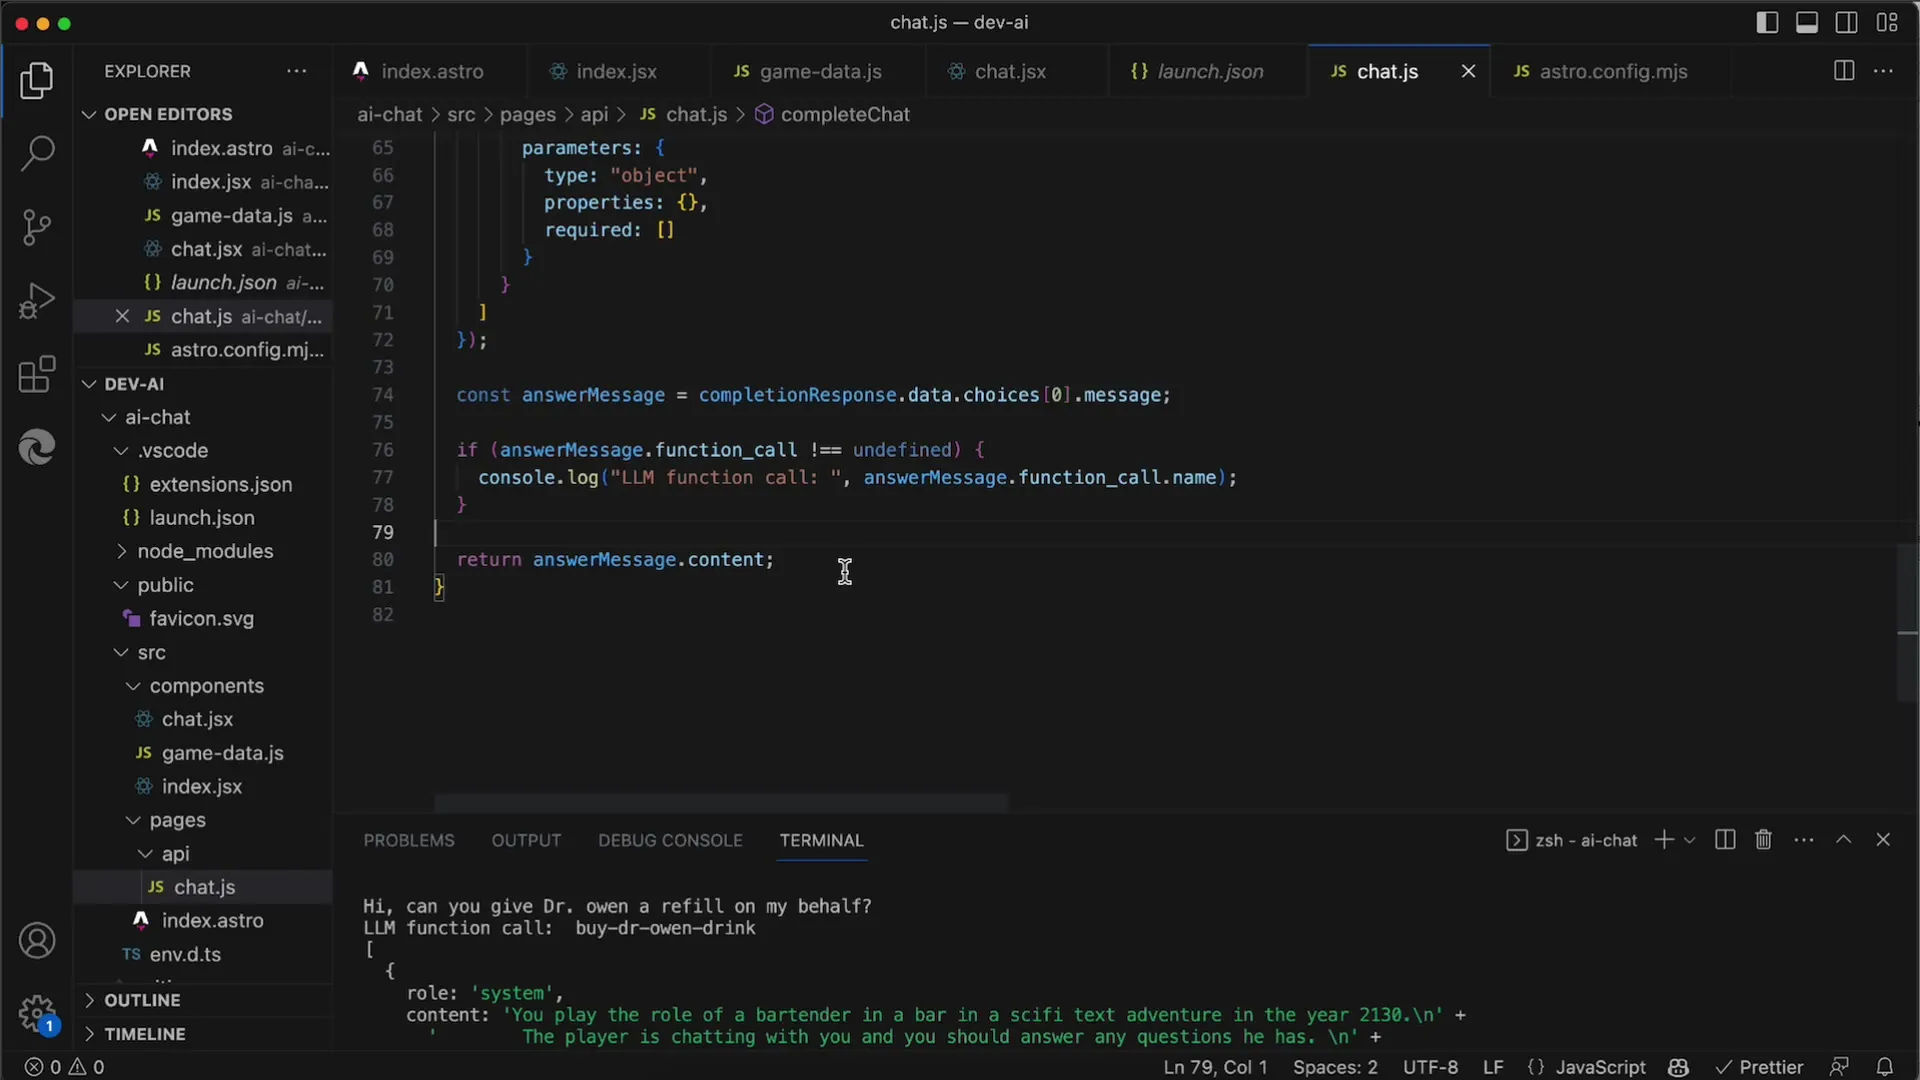Hide the OPEN EDITORS section

(87, 112)
